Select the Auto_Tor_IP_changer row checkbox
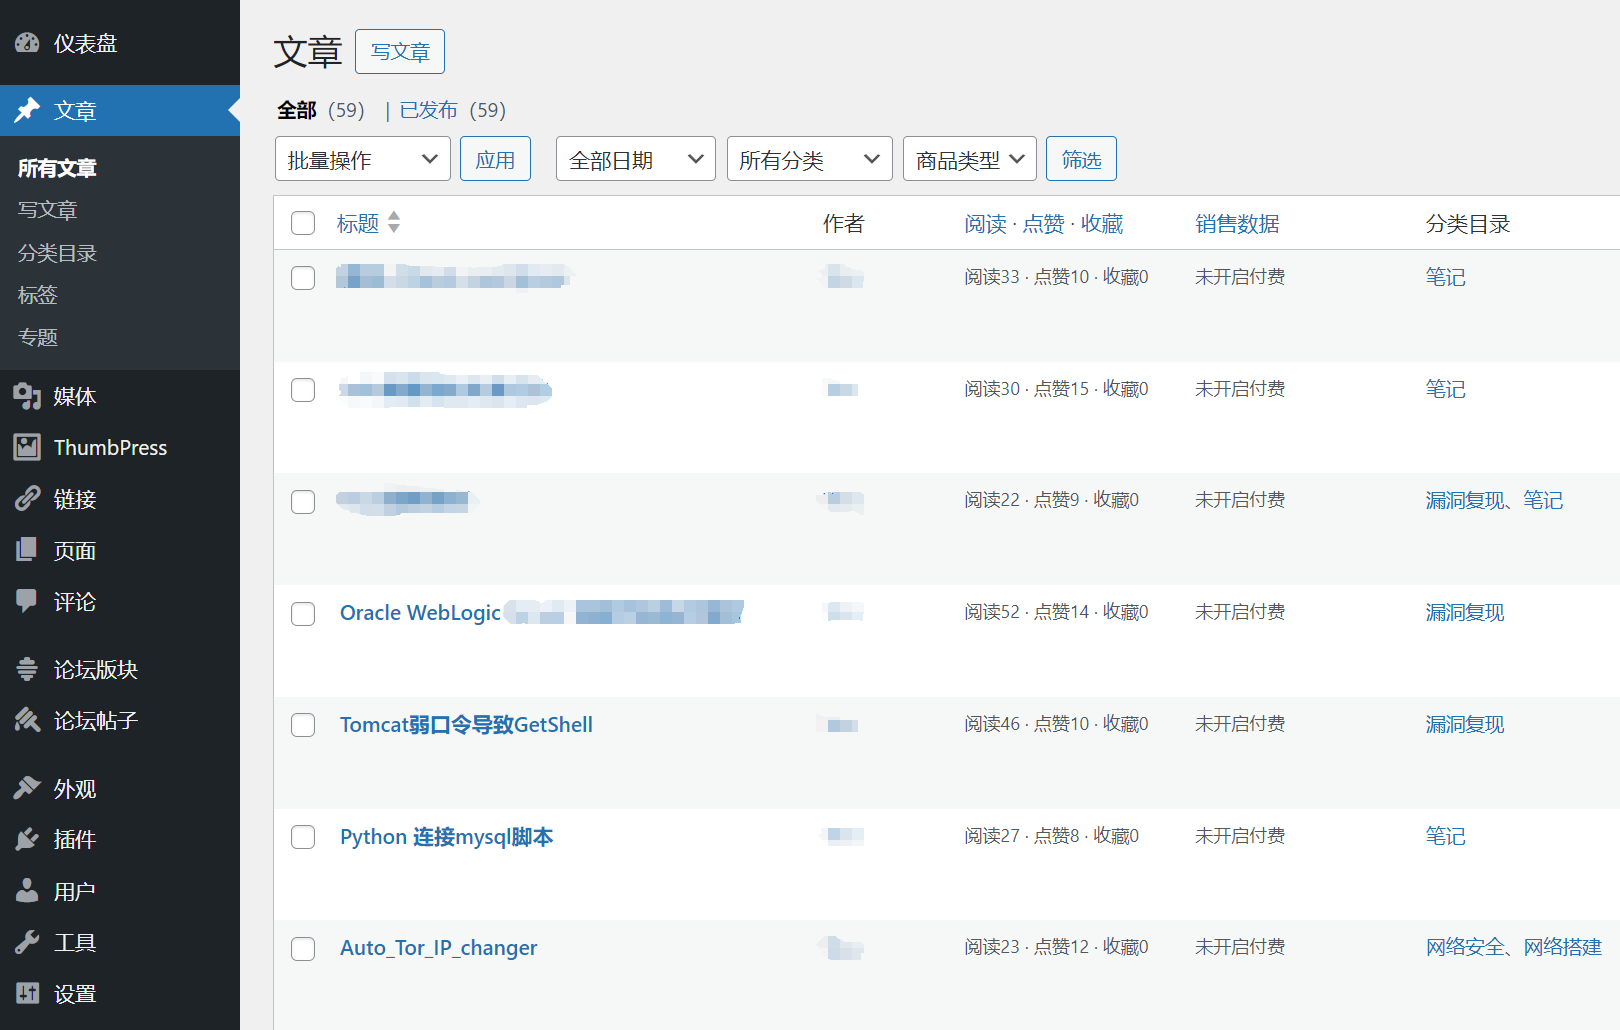This screenshot has width=1620, height=1030. 303,949
